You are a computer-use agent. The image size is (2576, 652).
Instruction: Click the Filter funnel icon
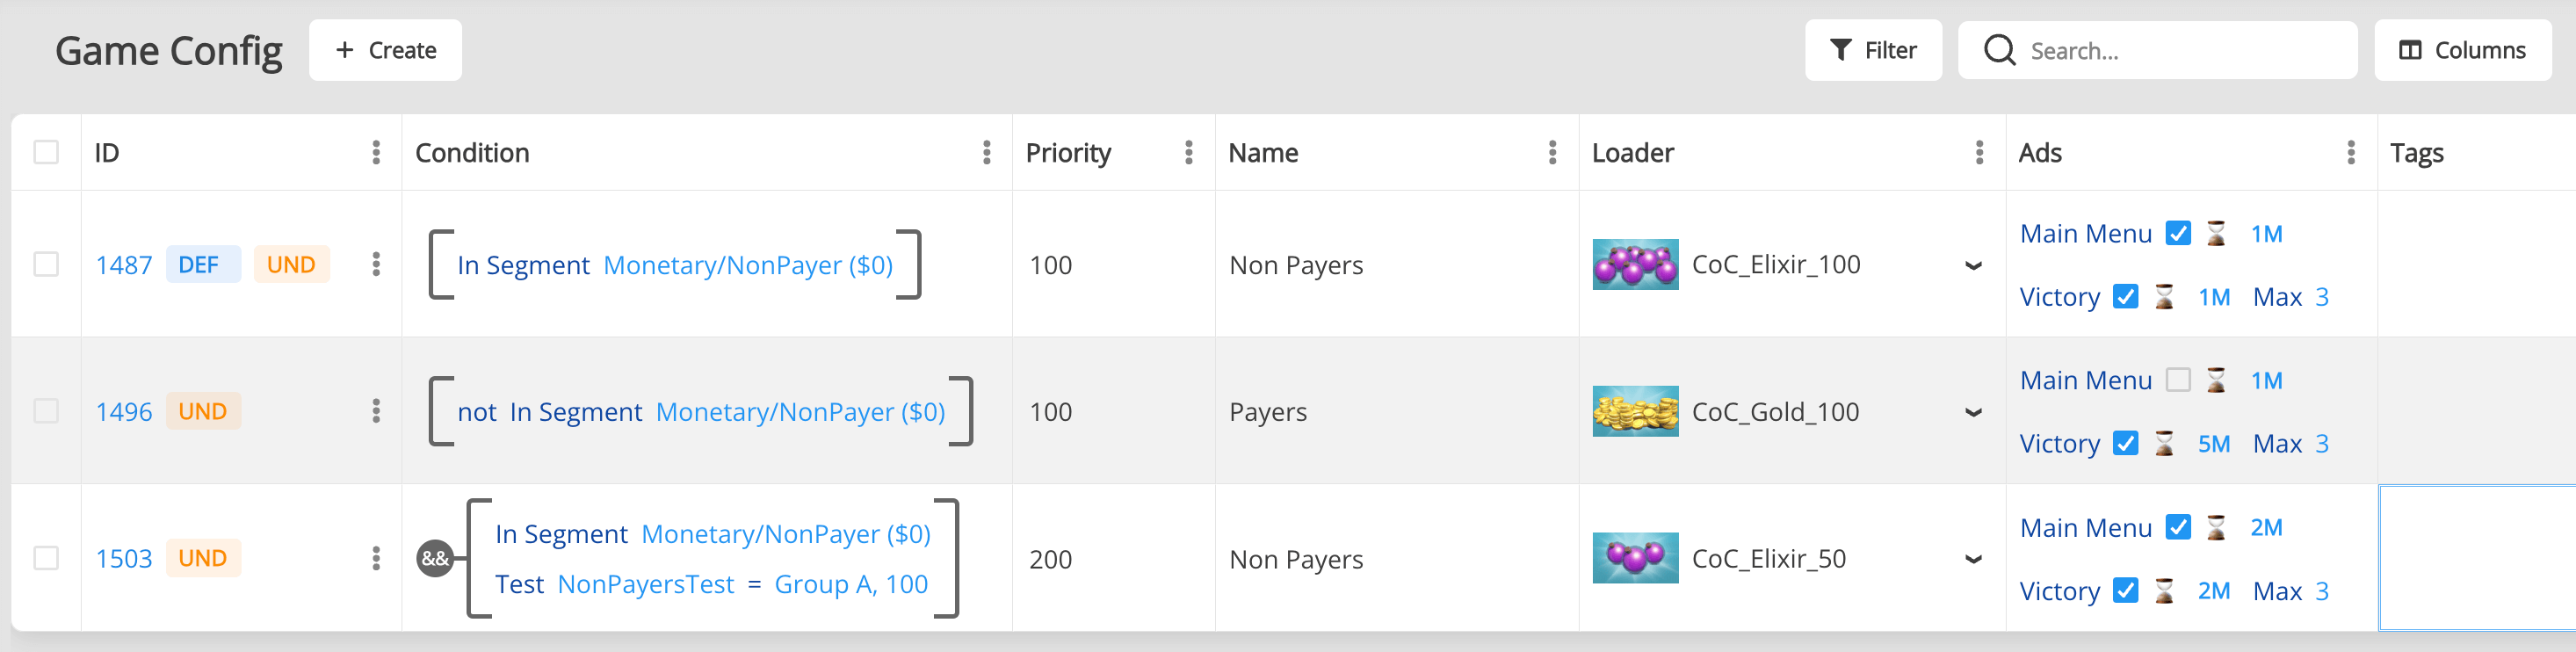click(1840, 50)
